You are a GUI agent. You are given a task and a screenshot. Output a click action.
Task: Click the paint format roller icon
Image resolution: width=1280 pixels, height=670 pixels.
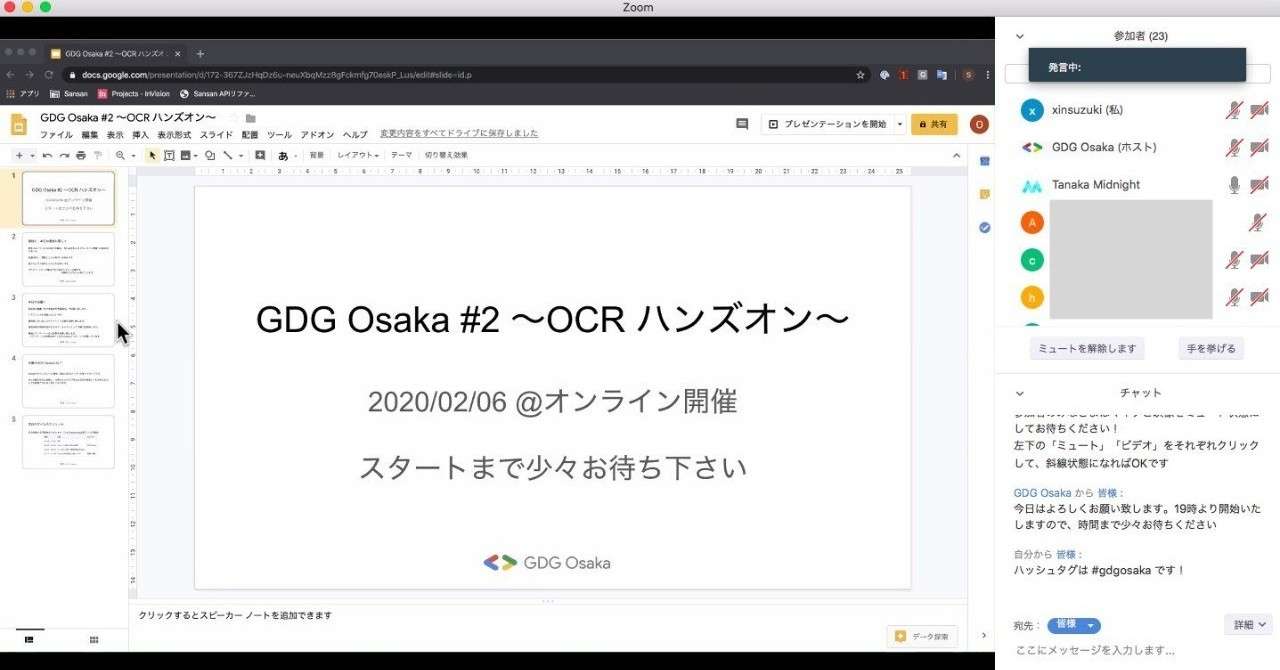(97, 155)
